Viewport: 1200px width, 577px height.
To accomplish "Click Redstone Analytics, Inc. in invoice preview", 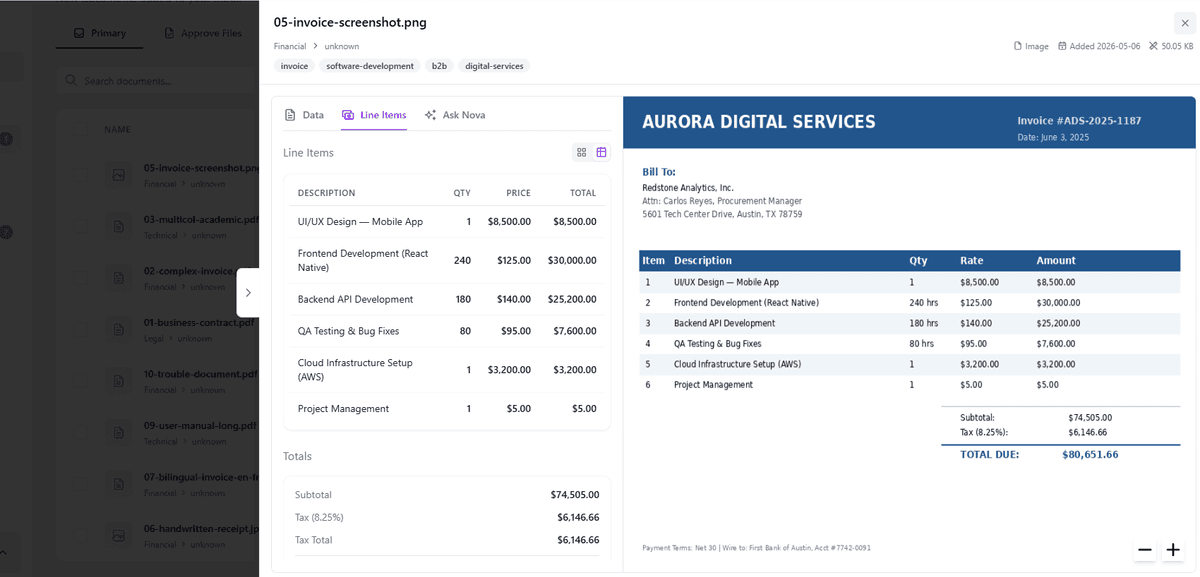I will click(x=688, y=188).
